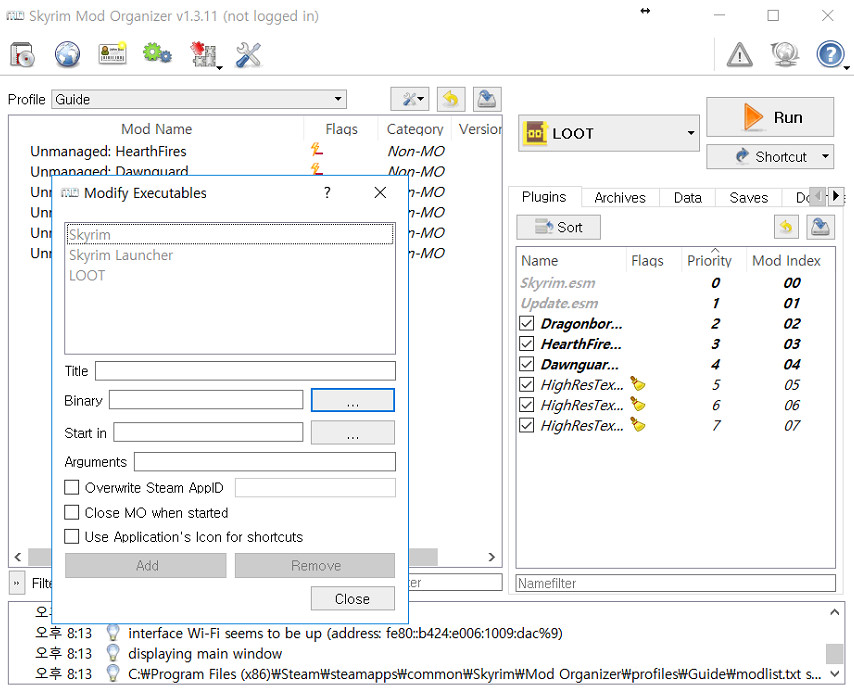Switch to the Data tab

pyautogui.click(x=687, y=198)
